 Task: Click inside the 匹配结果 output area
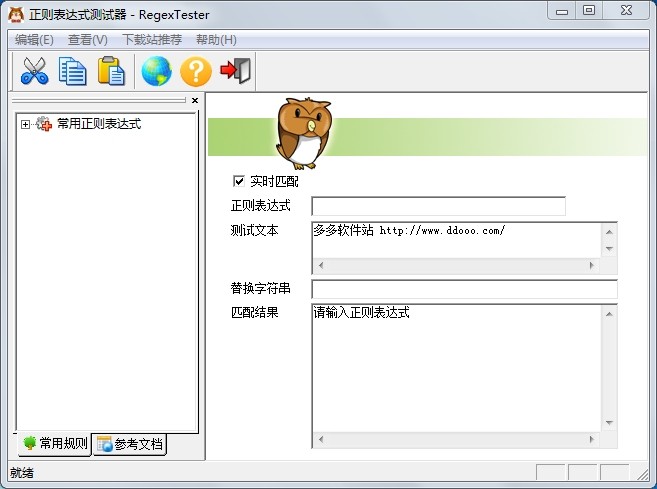(457, 369)
